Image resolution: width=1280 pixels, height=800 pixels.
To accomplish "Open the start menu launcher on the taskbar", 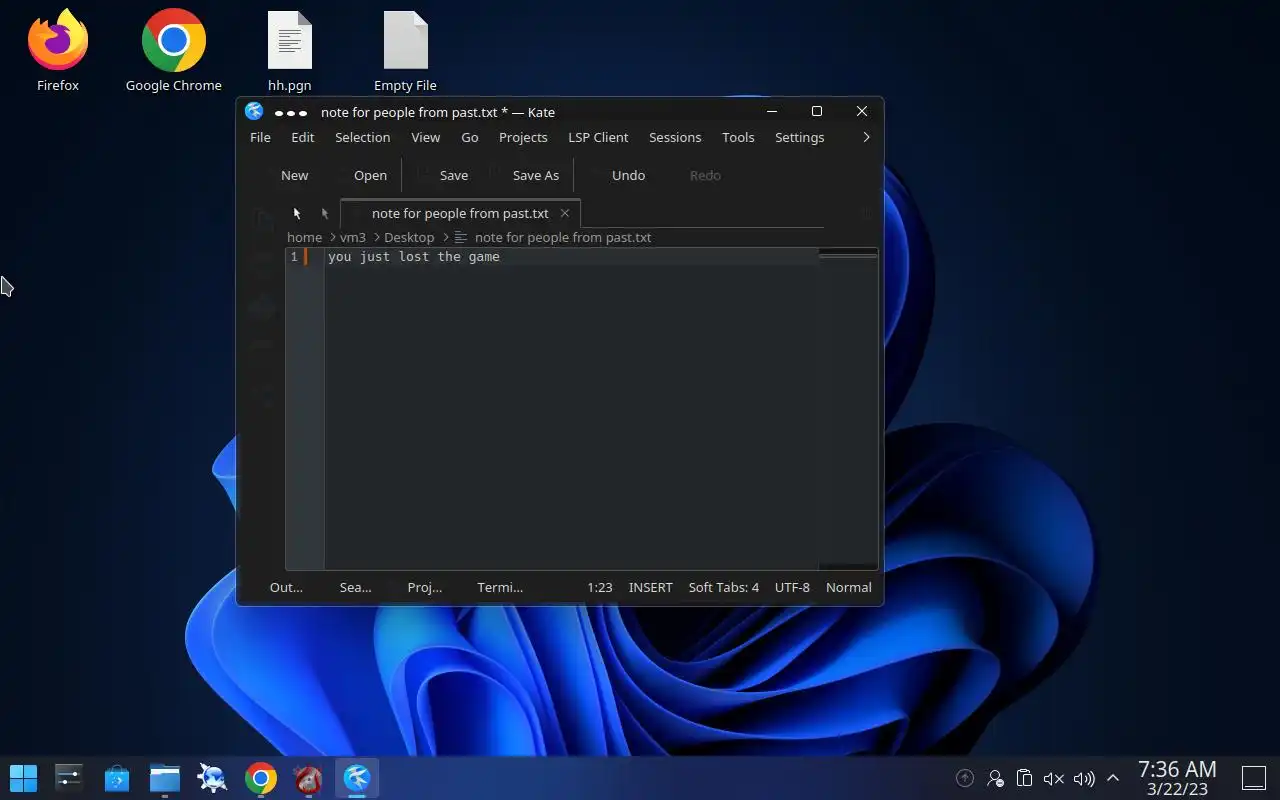I will [23, 778].
